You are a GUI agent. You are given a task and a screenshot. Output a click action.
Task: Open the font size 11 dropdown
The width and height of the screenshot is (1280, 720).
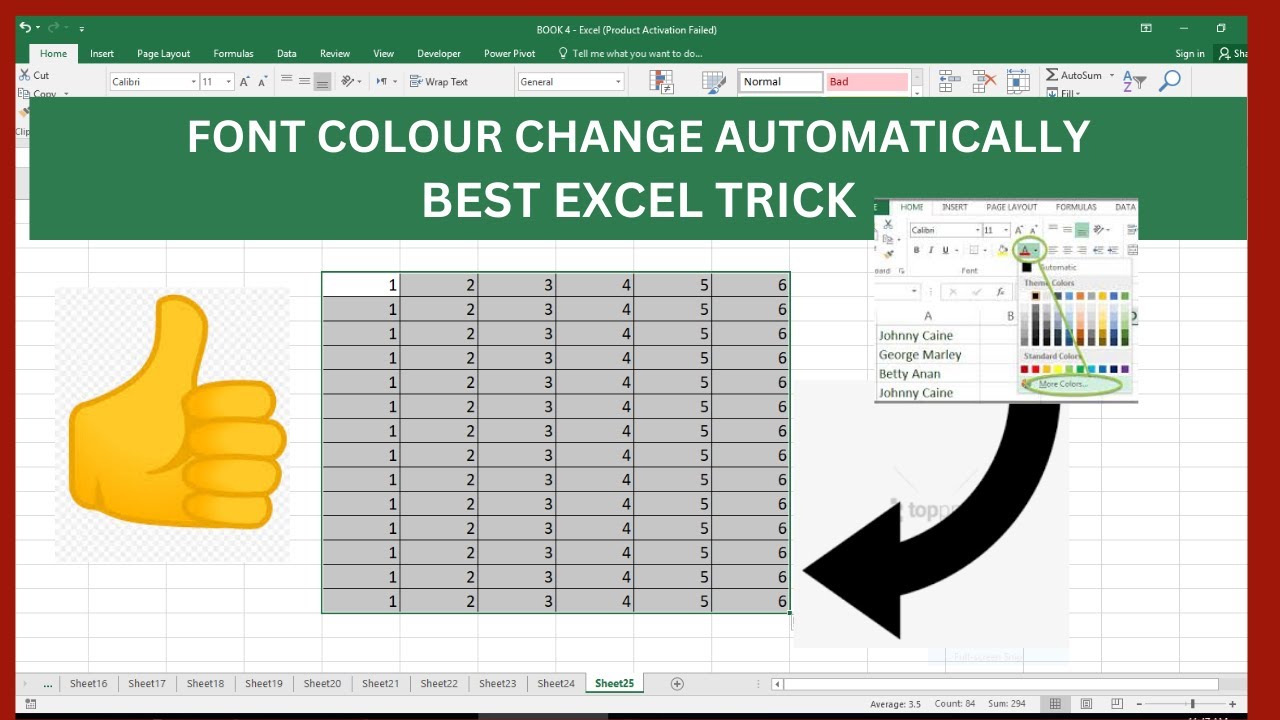pyautogui.click(x=229, y=82)
